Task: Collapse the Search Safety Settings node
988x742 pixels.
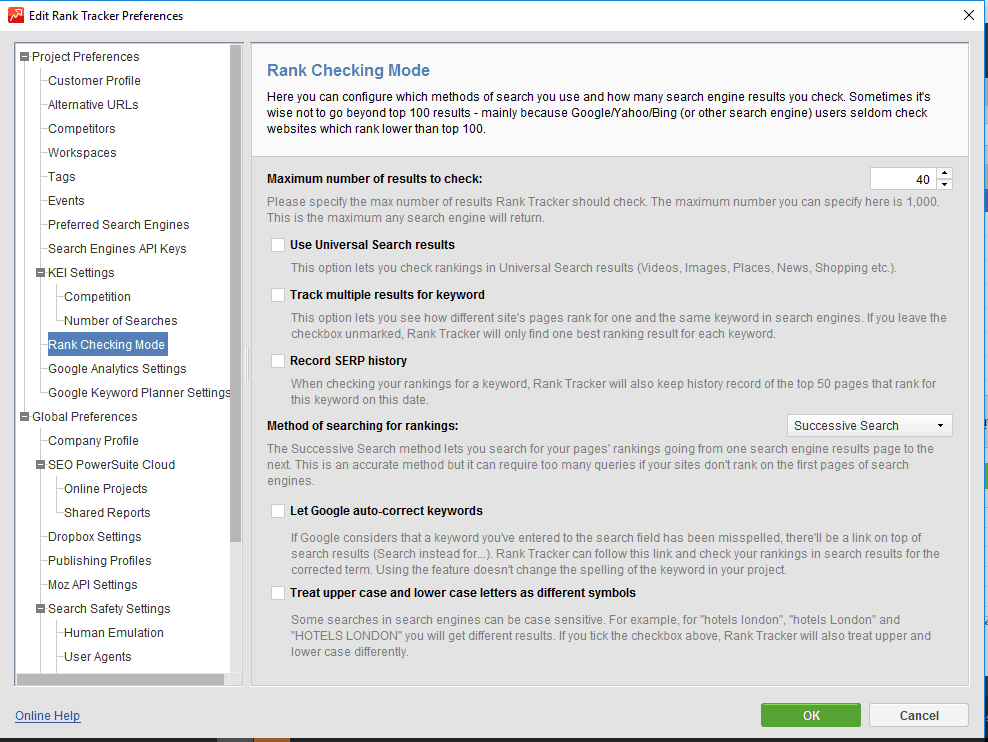Action: pyautogui.click(x=40, y=609)
